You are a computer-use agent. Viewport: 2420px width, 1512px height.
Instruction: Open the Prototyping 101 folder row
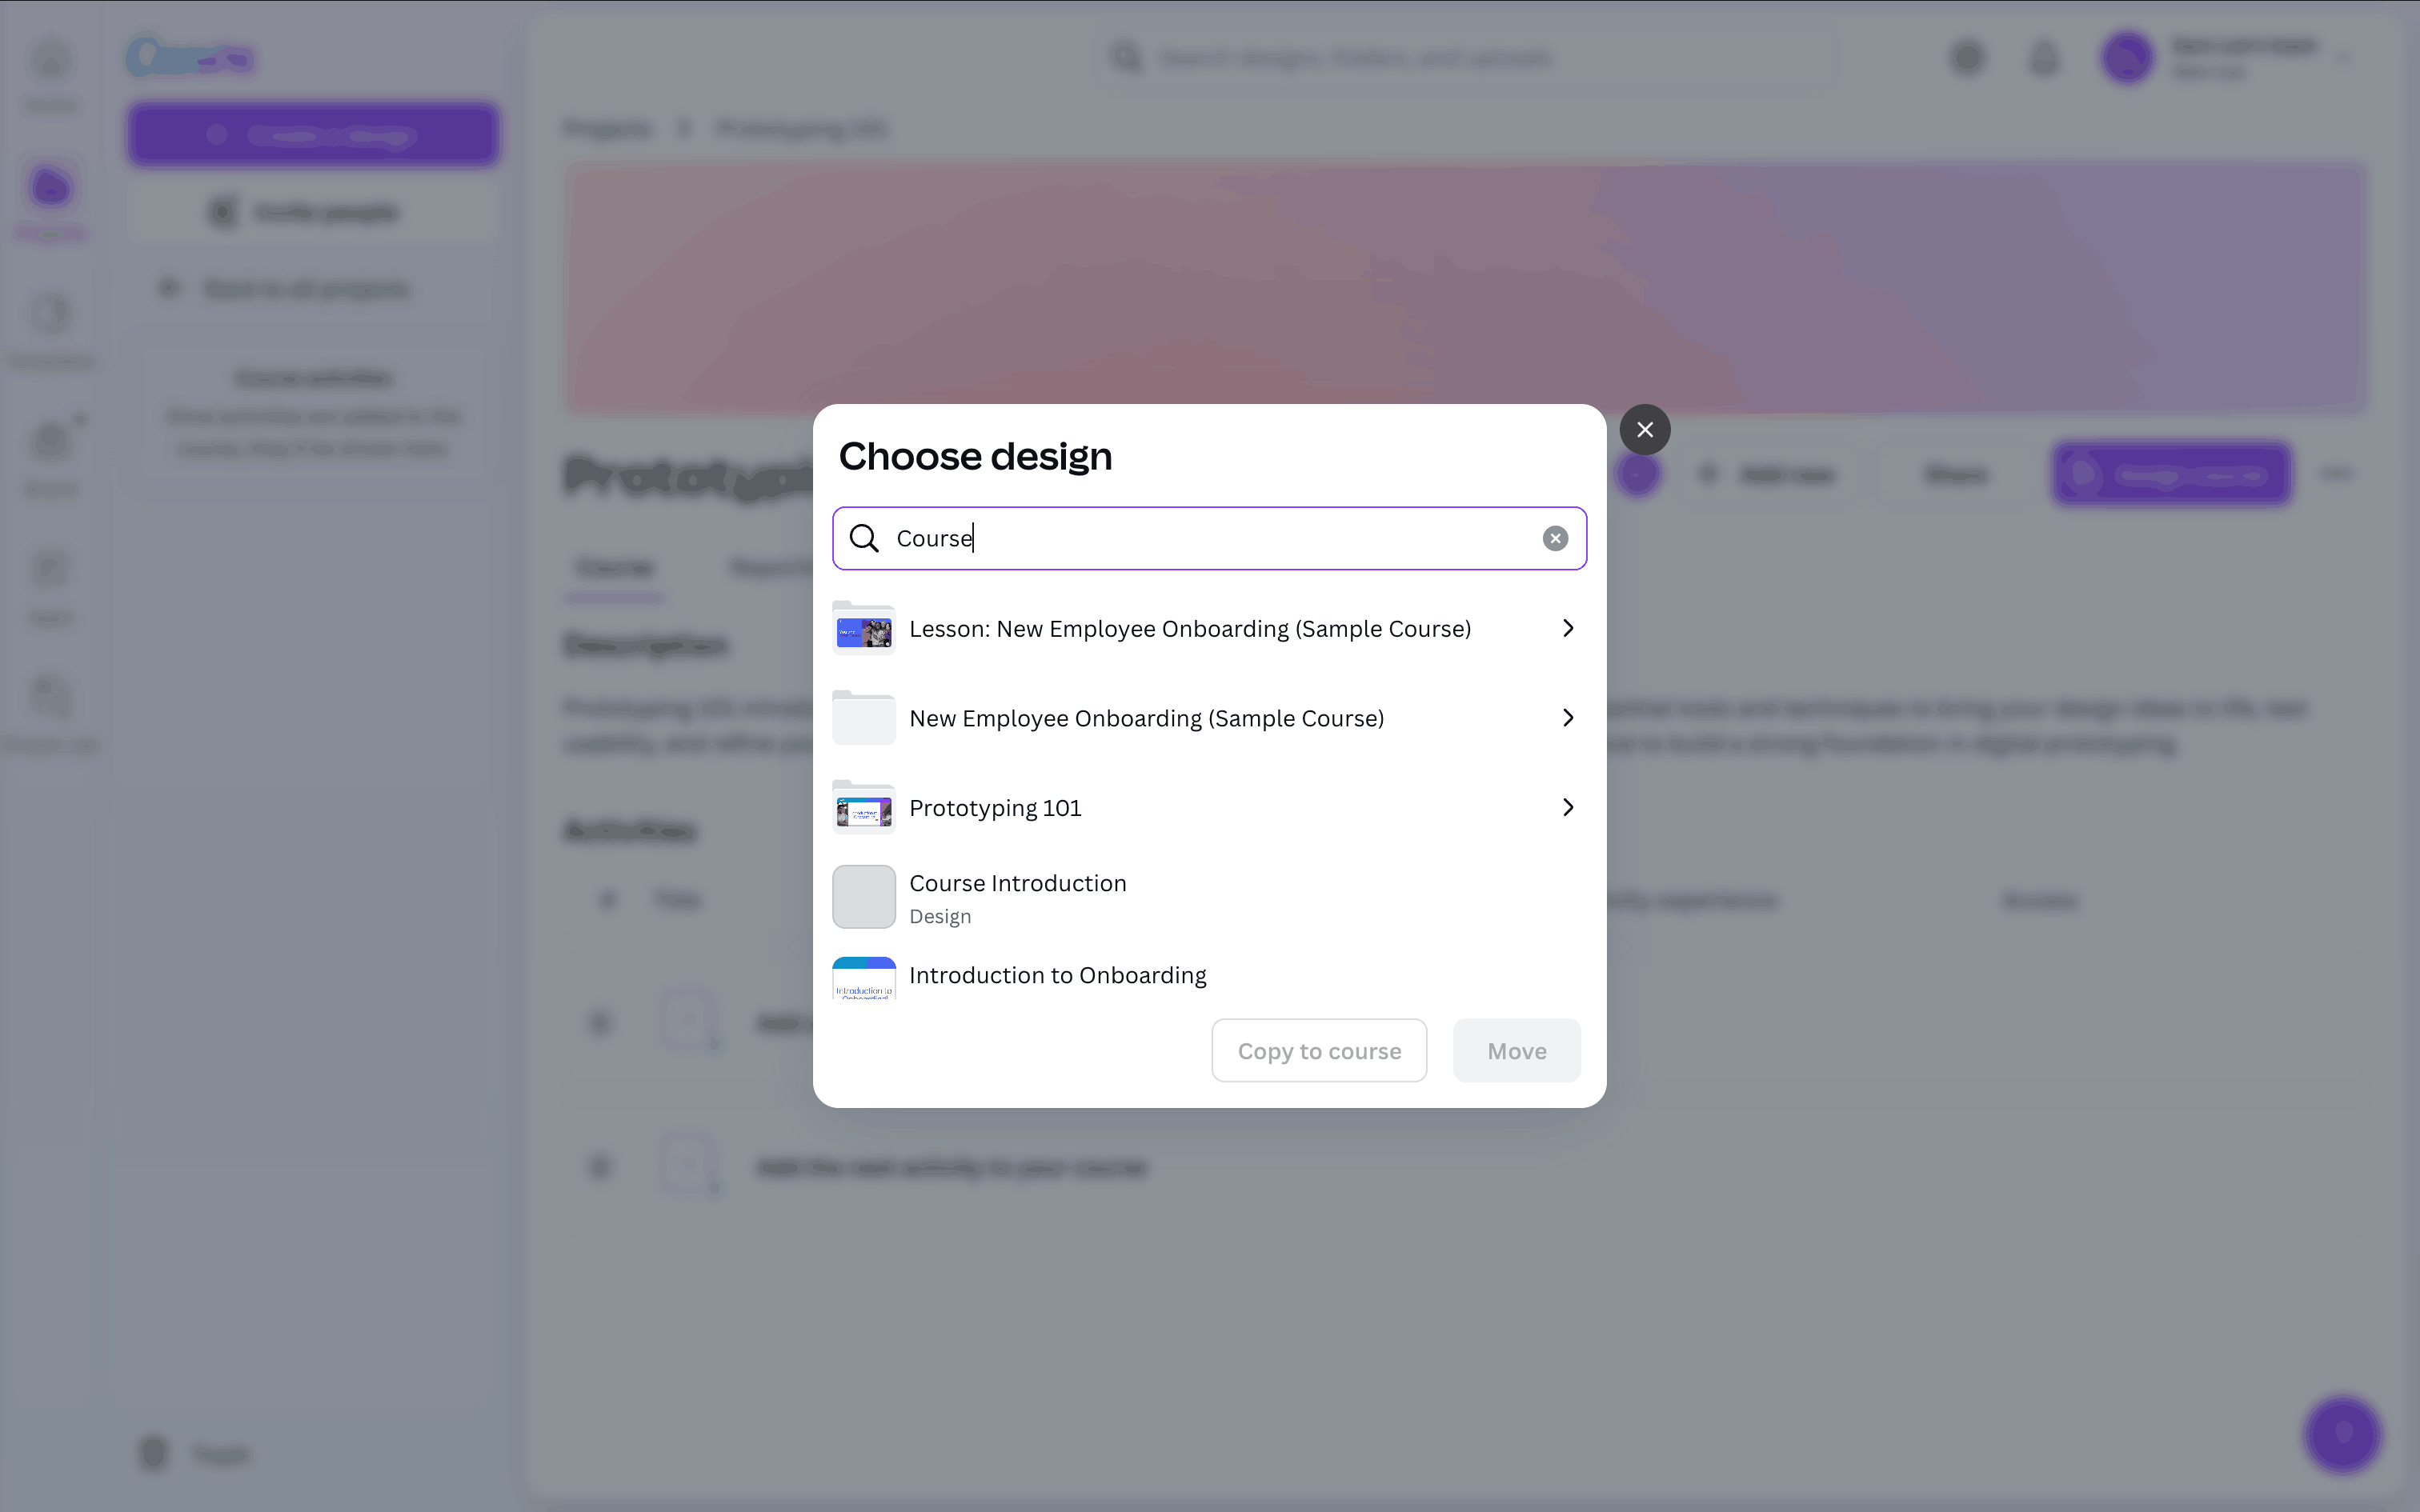tap(995, 808)
